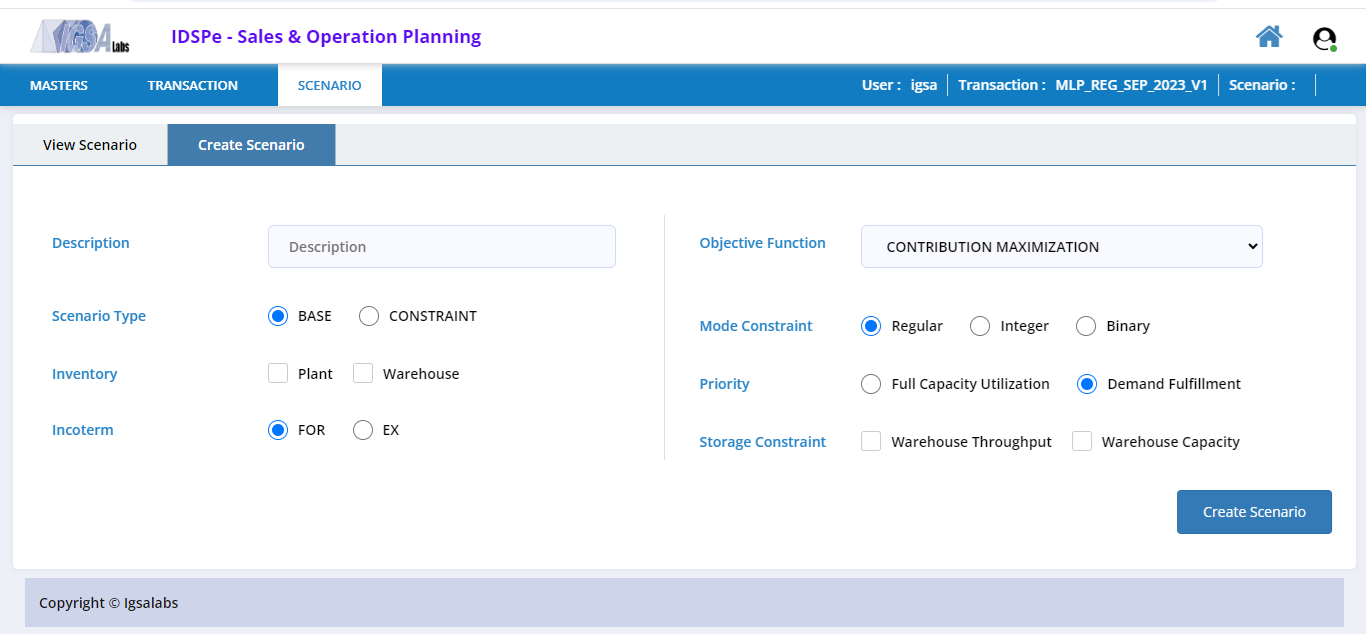This screenshot has width=1366, height=634.
Task: Focus the Description input field
Action: click(442, 247)
